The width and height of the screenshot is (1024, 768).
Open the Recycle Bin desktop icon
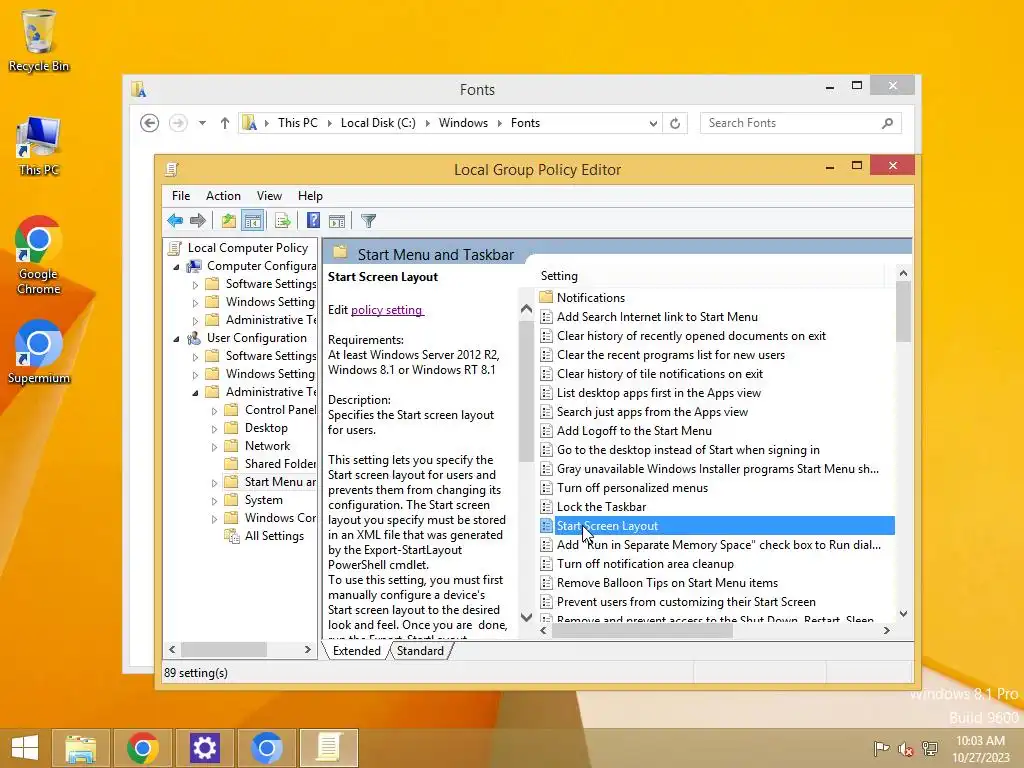tap(39, 40)
